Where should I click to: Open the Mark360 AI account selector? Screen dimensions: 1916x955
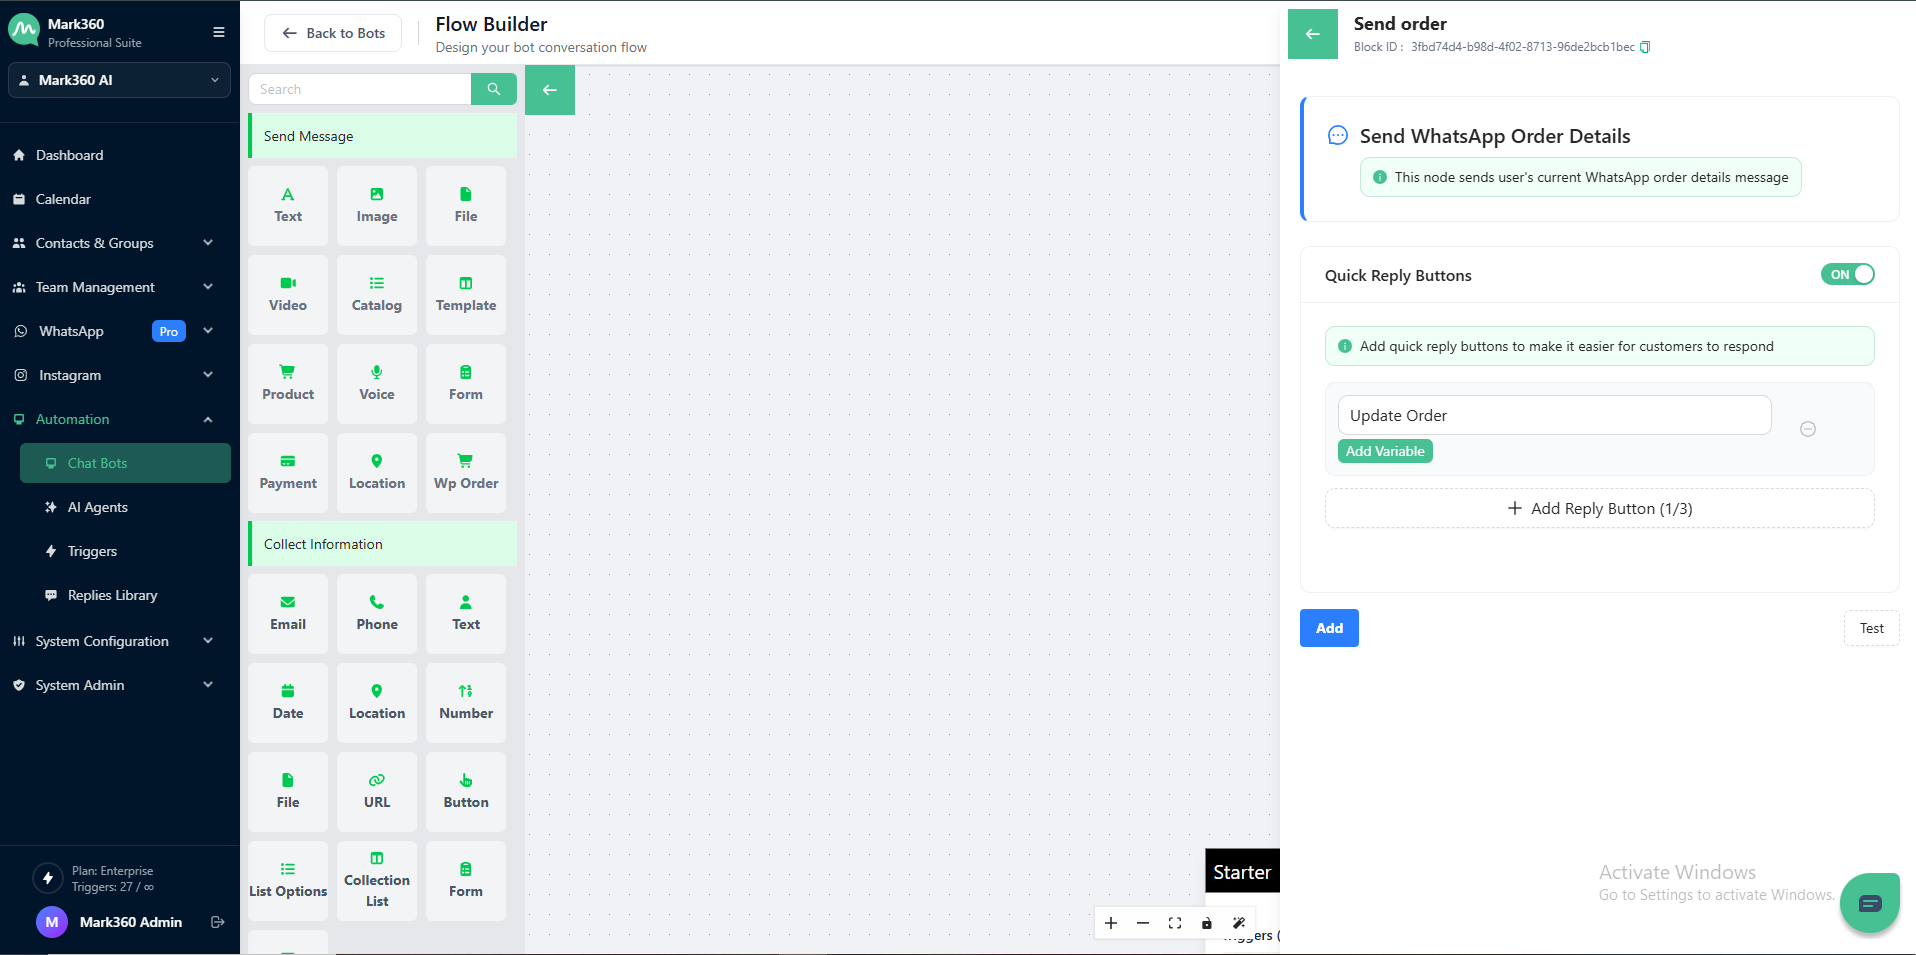point(119,80)
